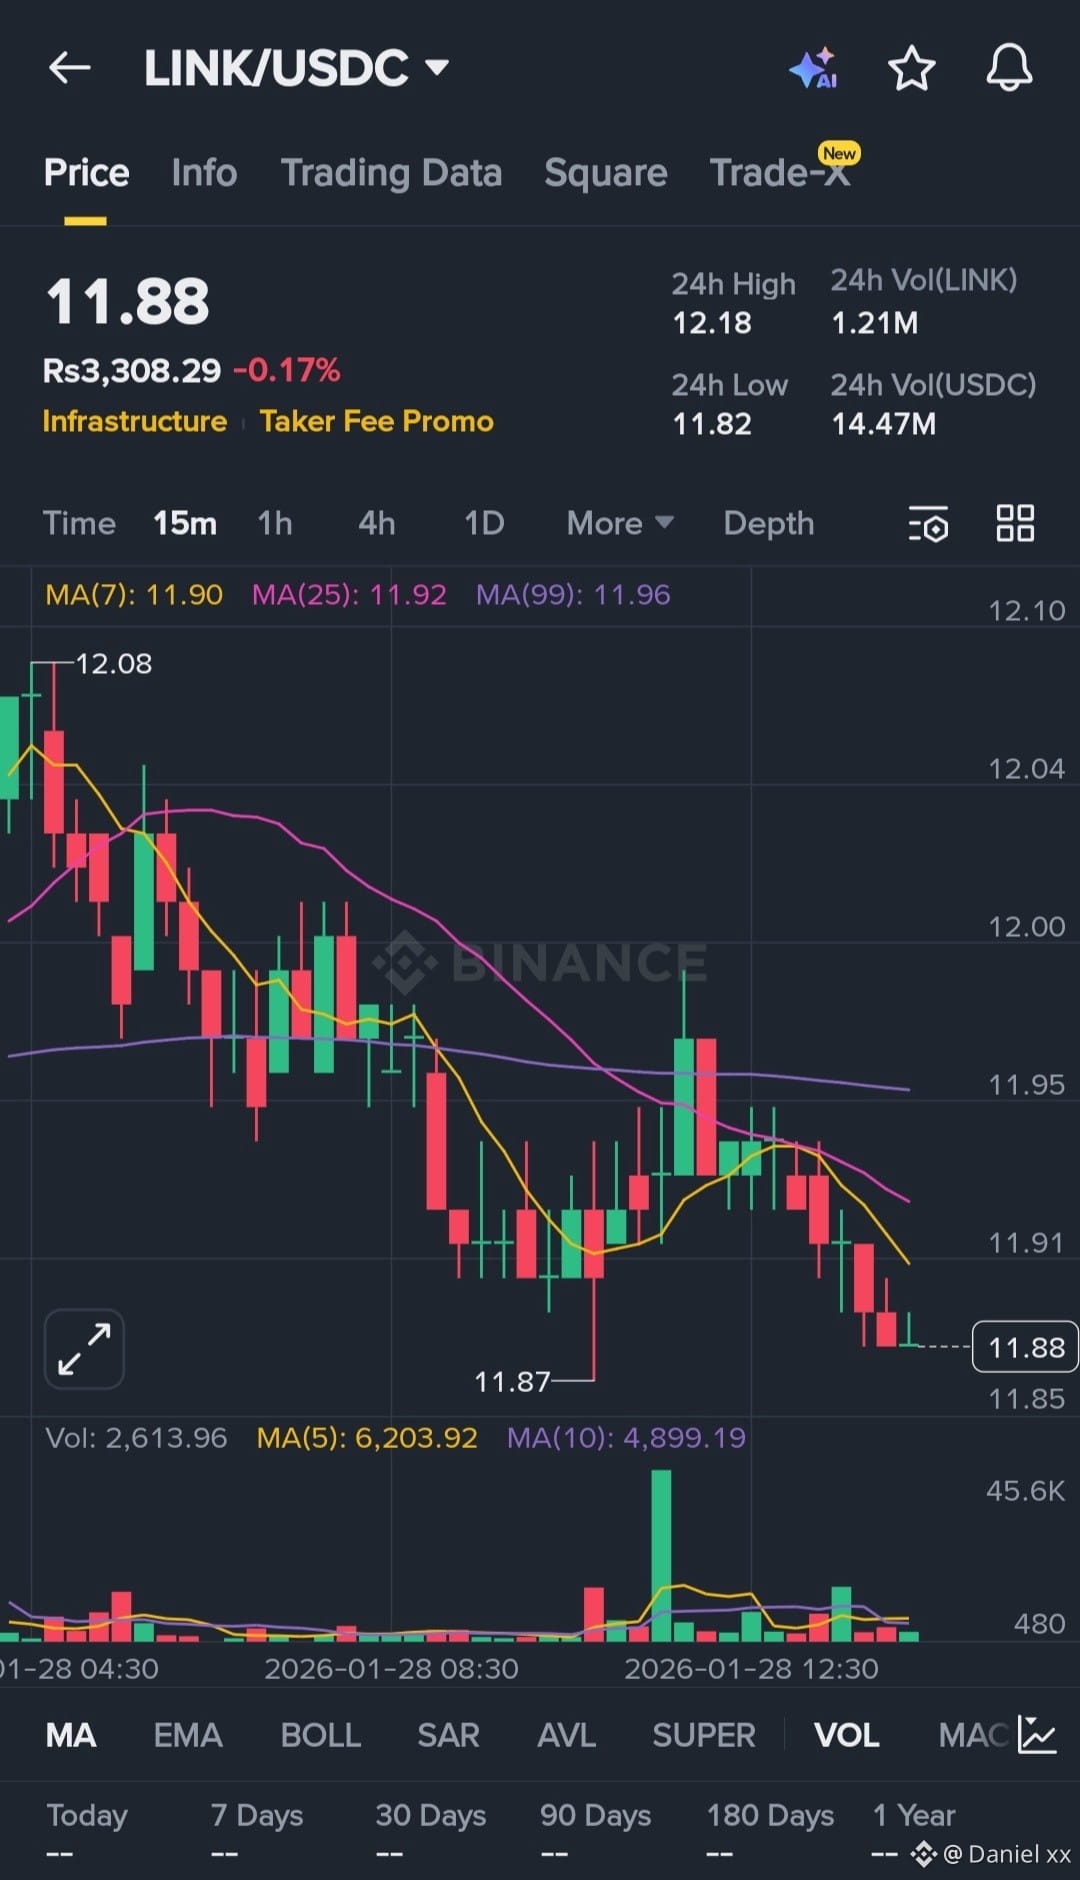
Task: Open the Trade-X tab
Action: click(x=780, y=173)
